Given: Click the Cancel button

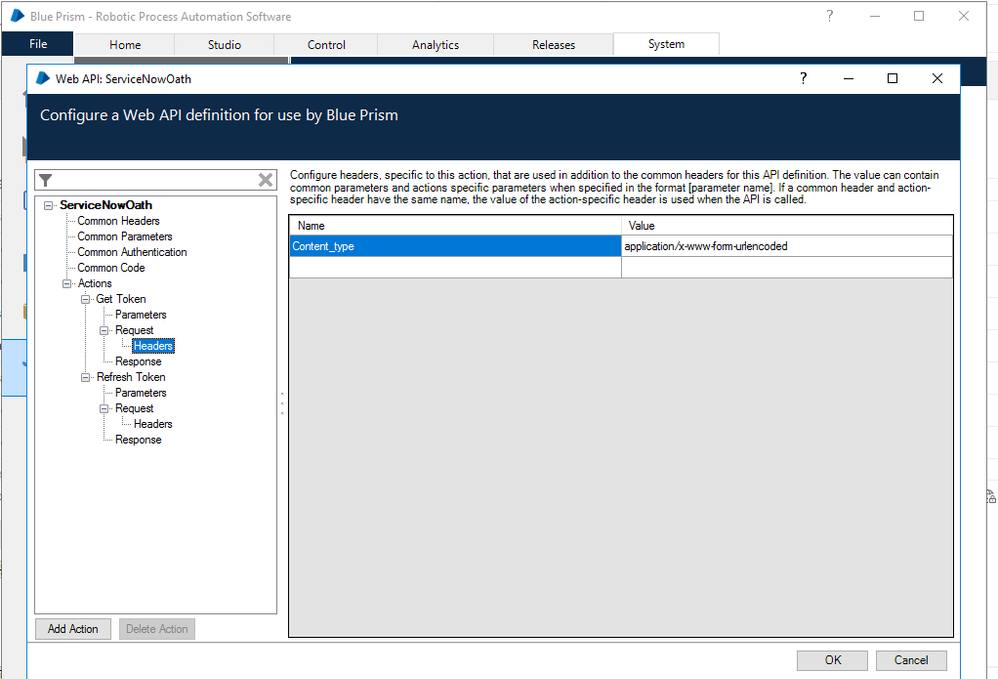Looking at the screenshot, I should 911,660.
